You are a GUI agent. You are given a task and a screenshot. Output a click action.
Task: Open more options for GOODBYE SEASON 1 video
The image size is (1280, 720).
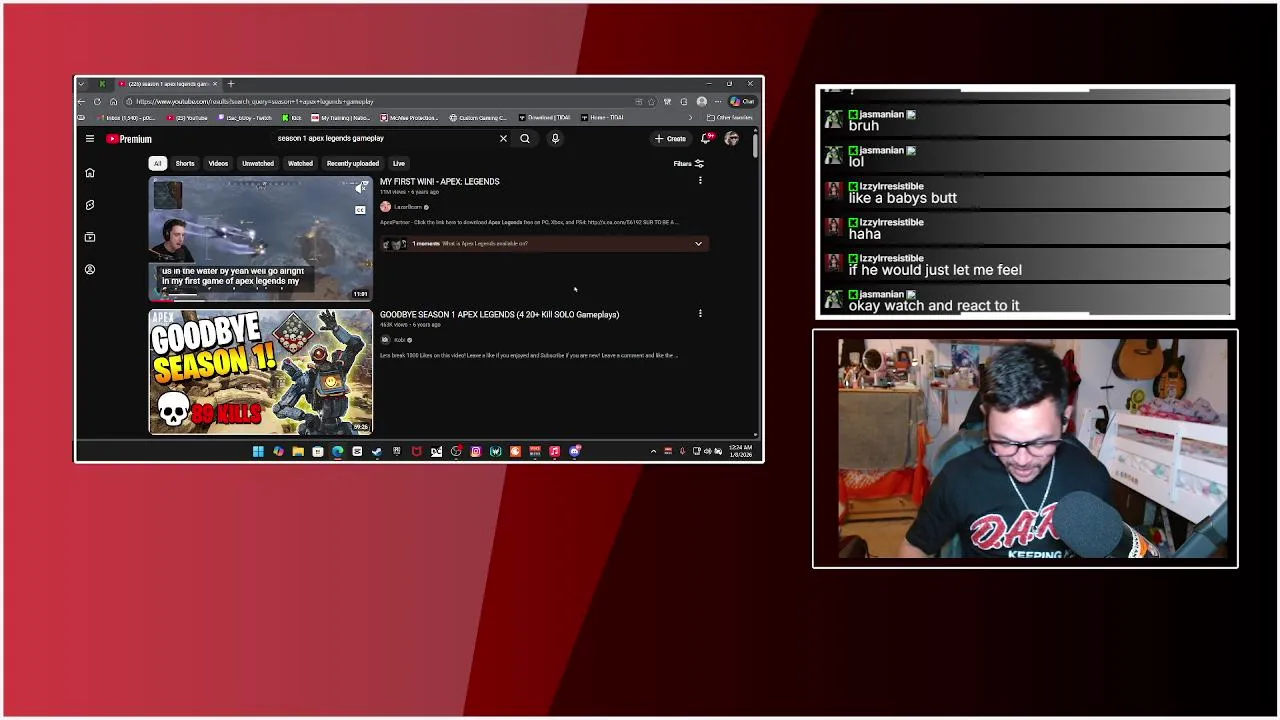pos(700,314)
